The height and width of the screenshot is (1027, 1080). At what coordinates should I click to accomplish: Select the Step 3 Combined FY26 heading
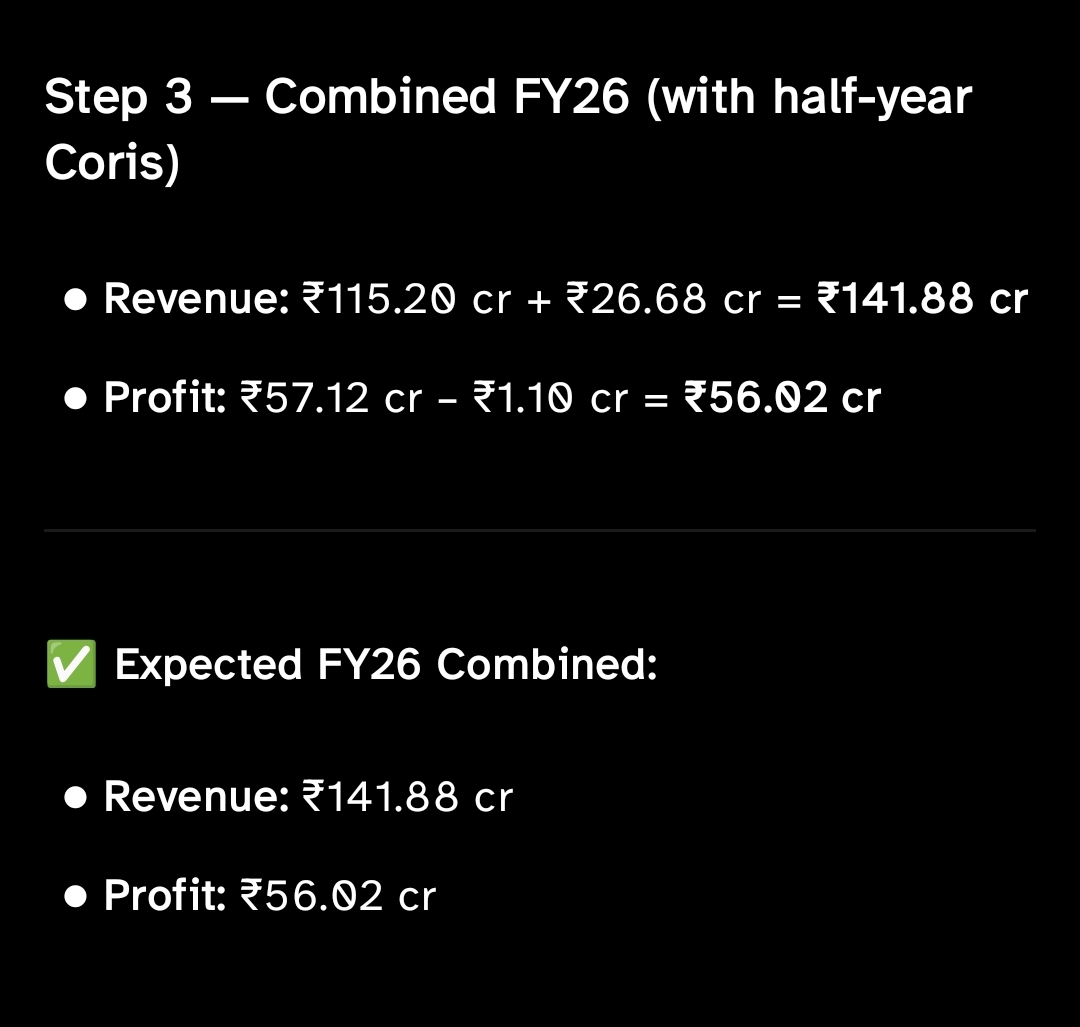(x=508, y=129)
